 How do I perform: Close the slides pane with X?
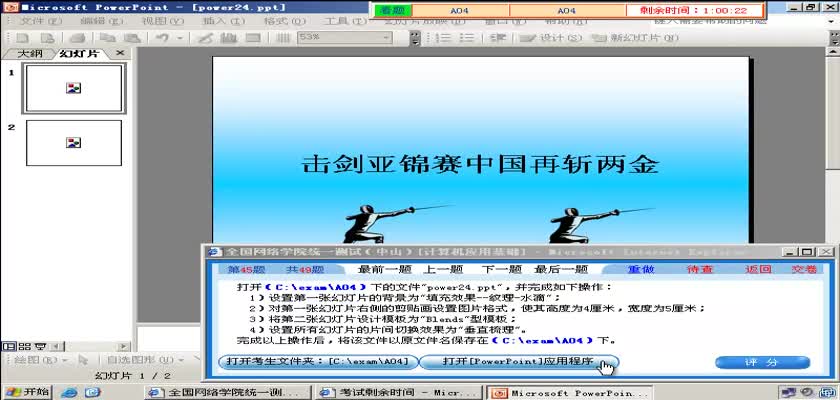click(x=120, y=53)
